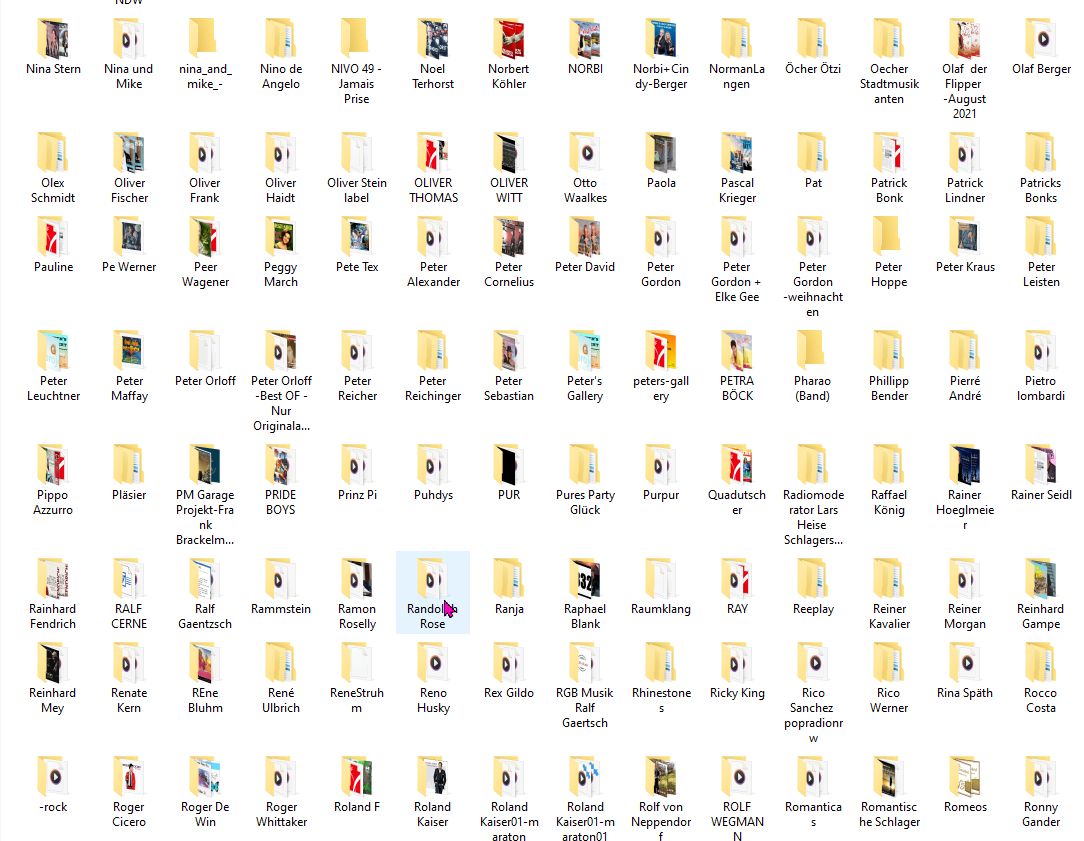Click the 'Rico Sanchez popradionrw' label

[813, 715]
